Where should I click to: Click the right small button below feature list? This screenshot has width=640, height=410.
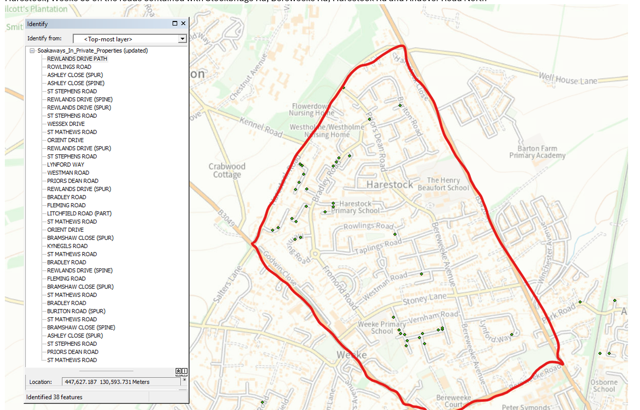[x=184, y=371]
